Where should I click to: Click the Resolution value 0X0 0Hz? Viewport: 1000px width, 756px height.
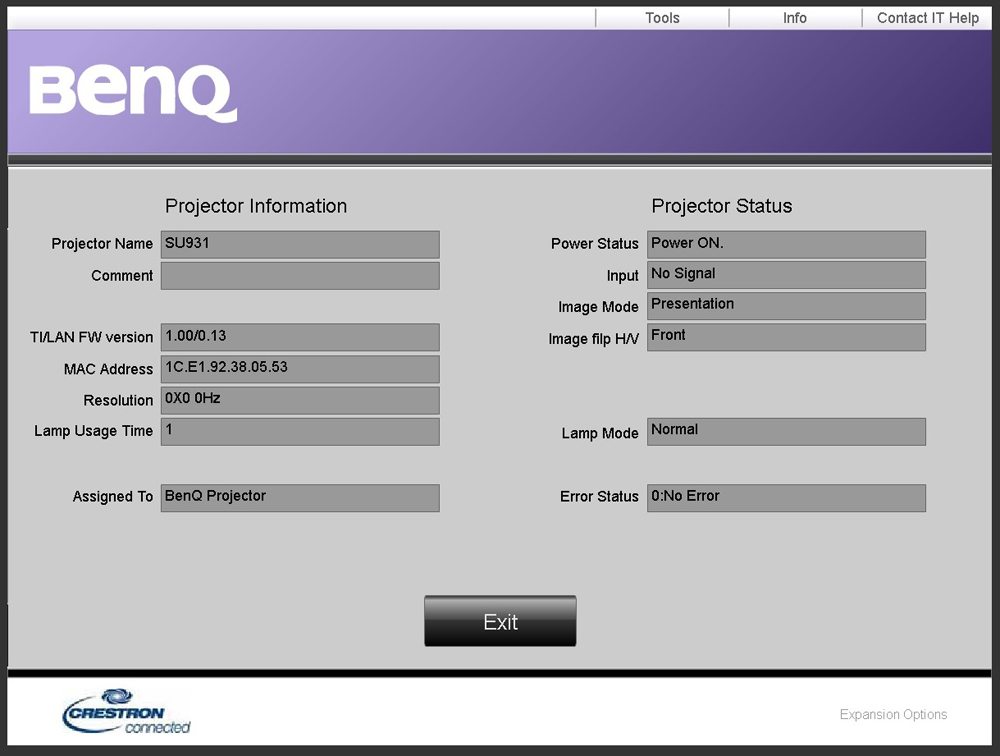pos(300,400)
